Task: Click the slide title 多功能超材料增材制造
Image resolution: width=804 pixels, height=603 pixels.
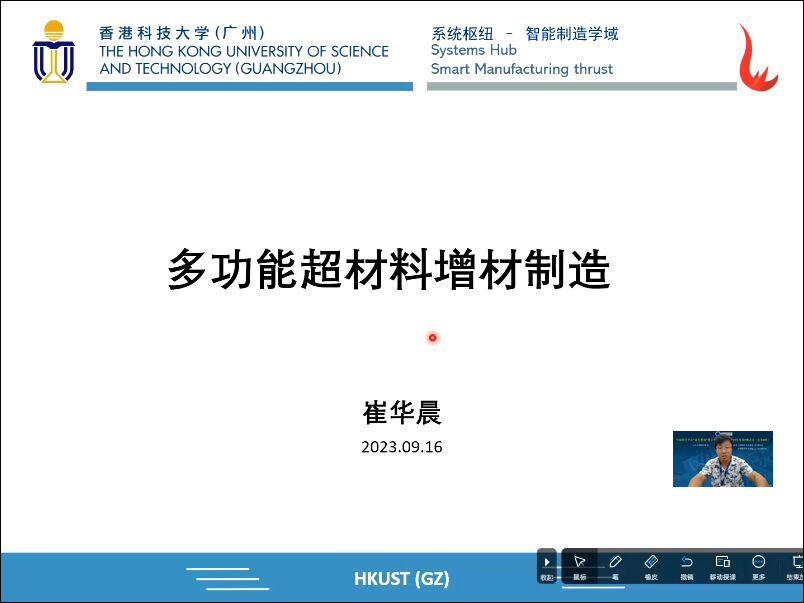Action: coord(388,270)
